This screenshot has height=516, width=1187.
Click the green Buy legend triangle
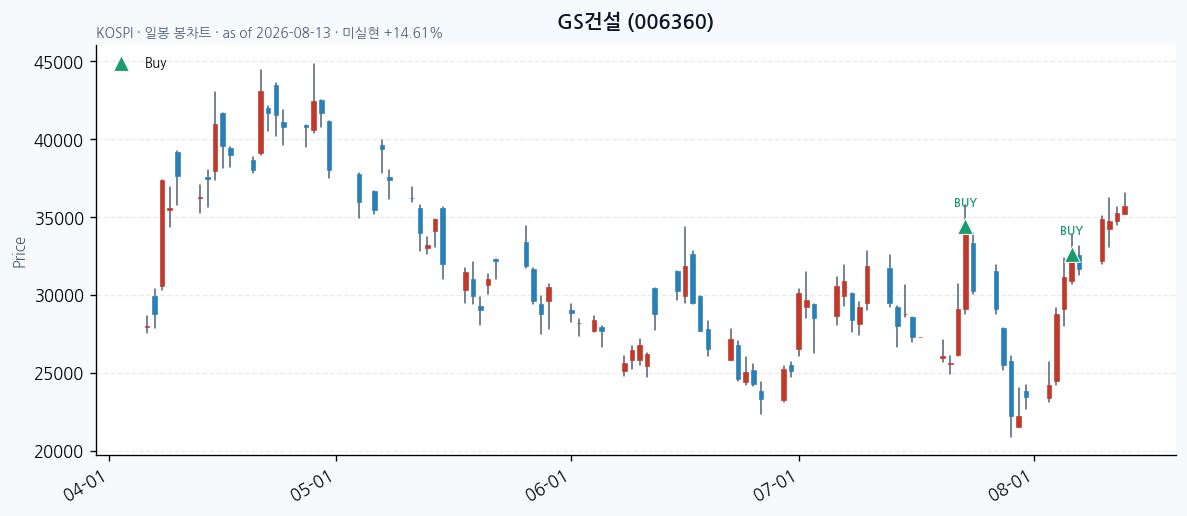coord(121,64)
